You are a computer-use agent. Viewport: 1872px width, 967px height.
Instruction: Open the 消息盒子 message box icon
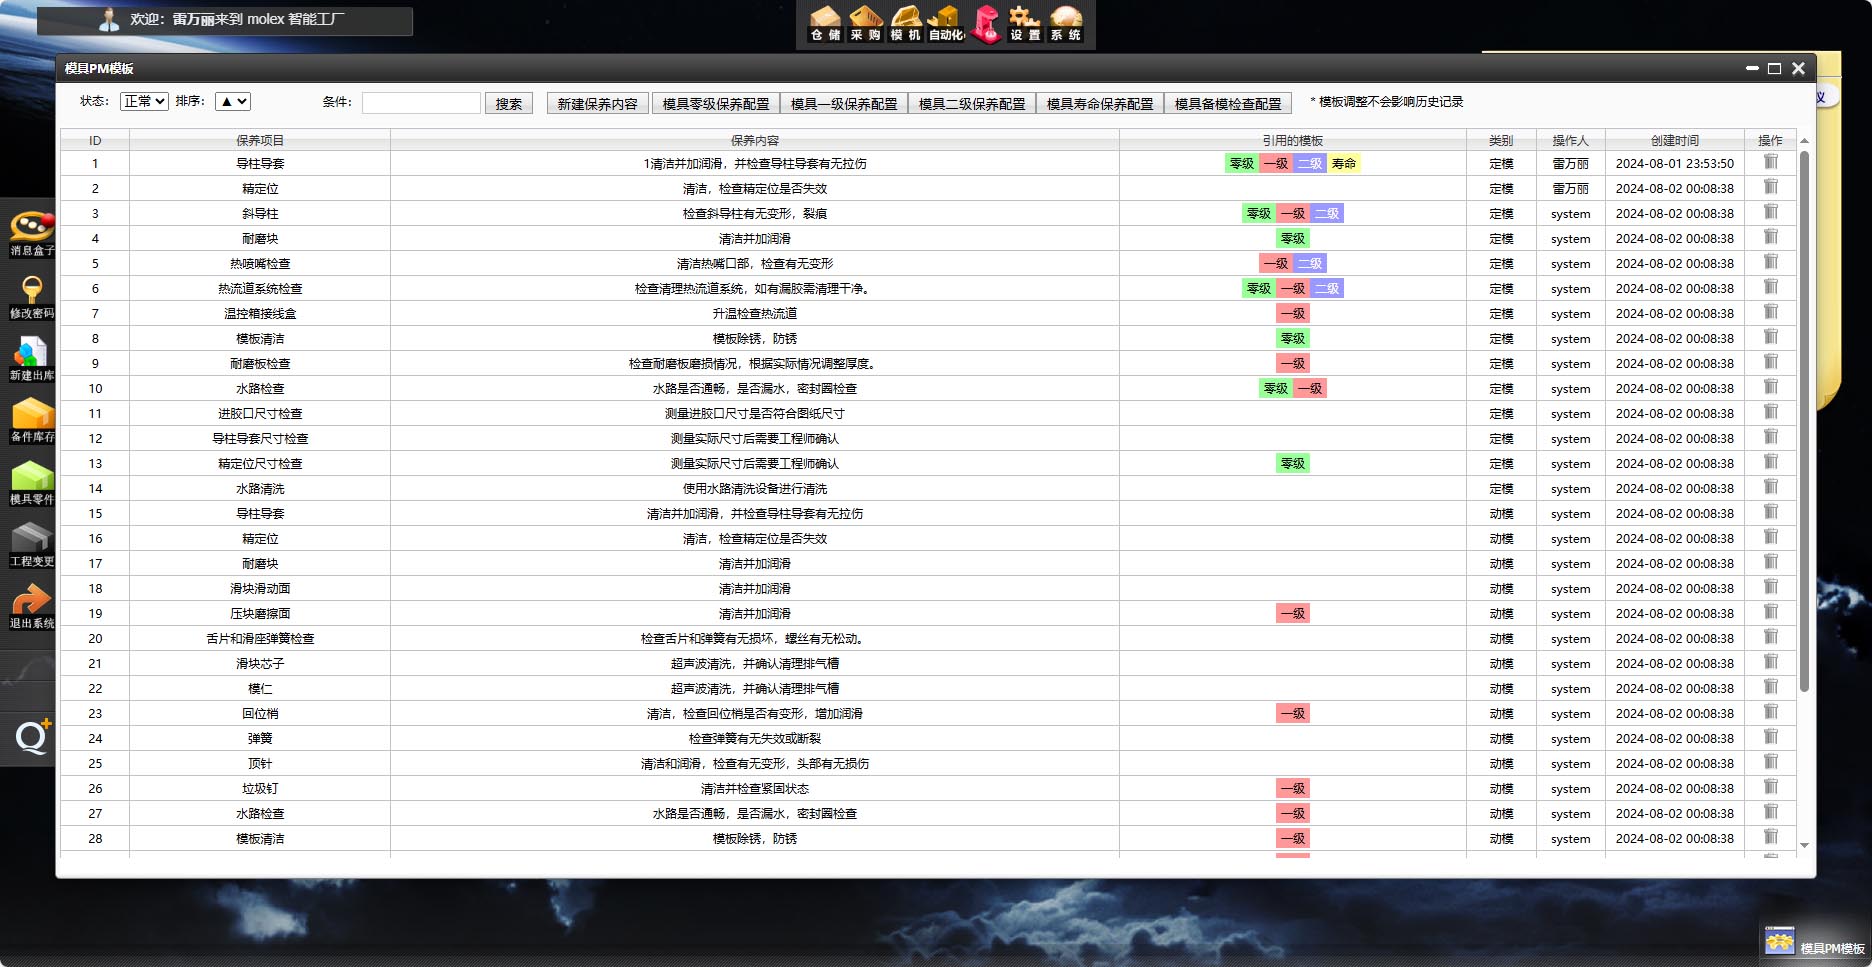pyautogui.click(x=32, y=232)
